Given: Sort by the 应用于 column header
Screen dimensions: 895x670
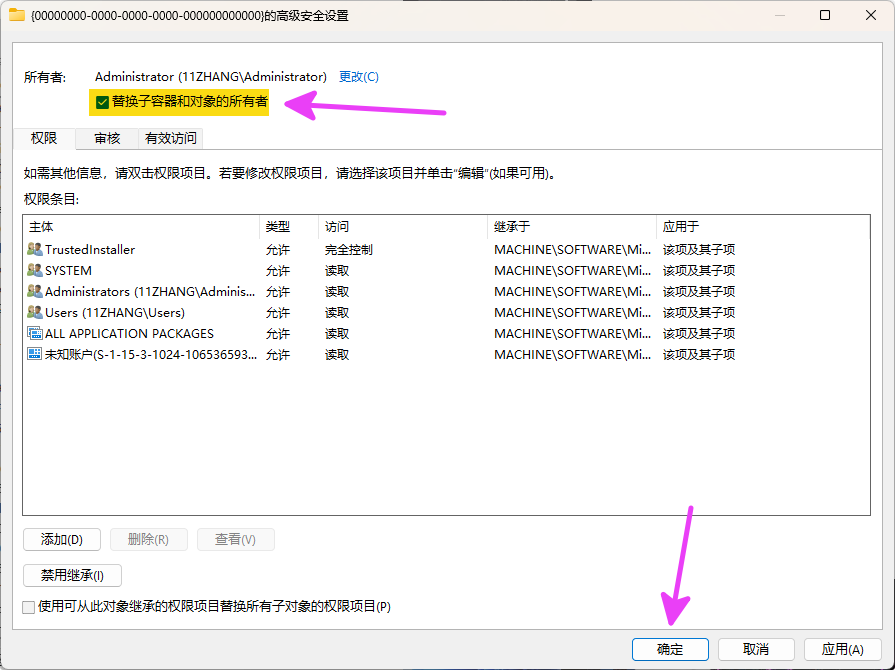Looking at the screenshot, I should [x=763, y=227].
